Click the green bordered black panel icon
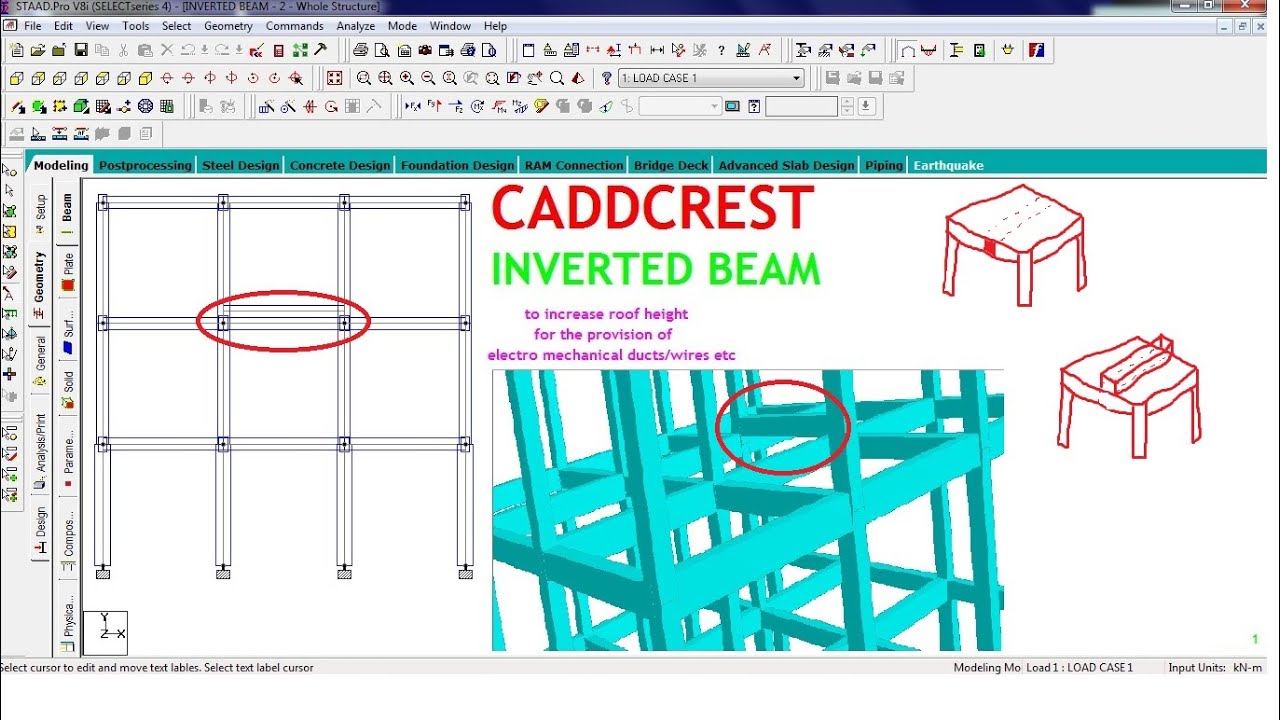 click(979, 50)
